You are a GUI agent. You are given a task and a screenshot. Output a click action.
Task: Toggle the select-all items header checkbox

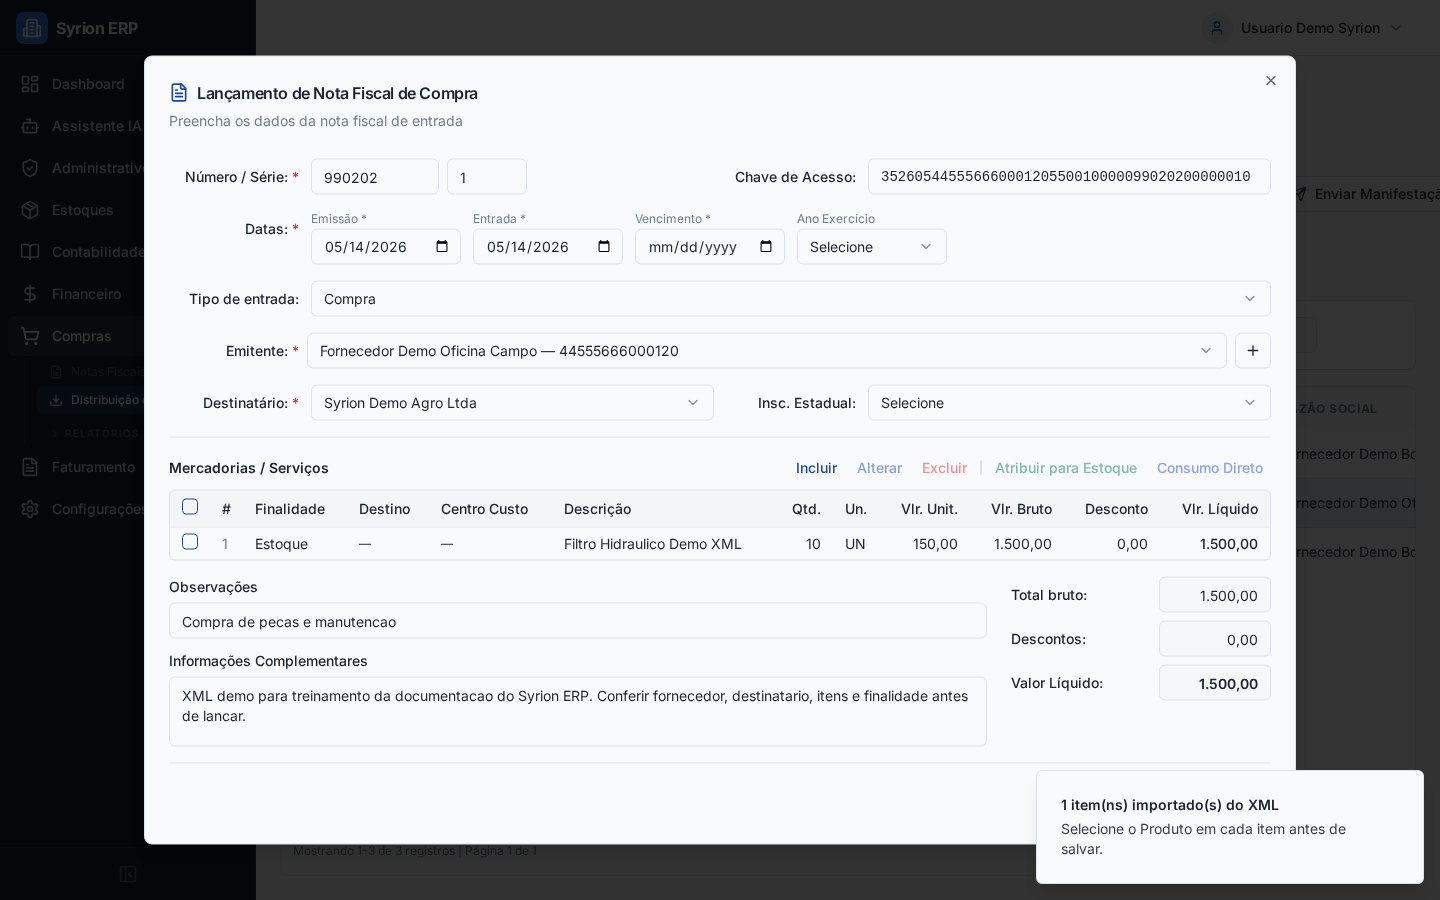point(190,507)
